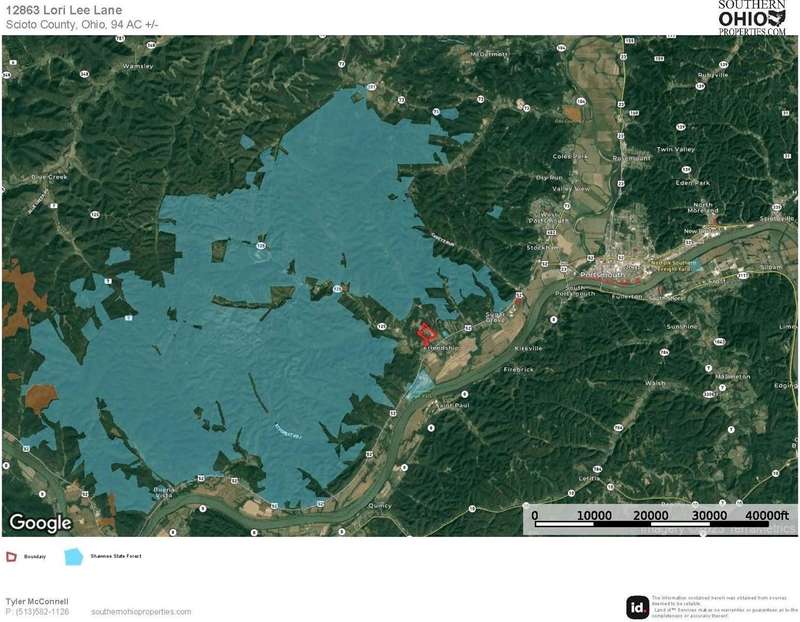This screenshot has width=800, height=622.
Task: Click the Southern Ohio Properties logo
Action: tap(752, 18)
